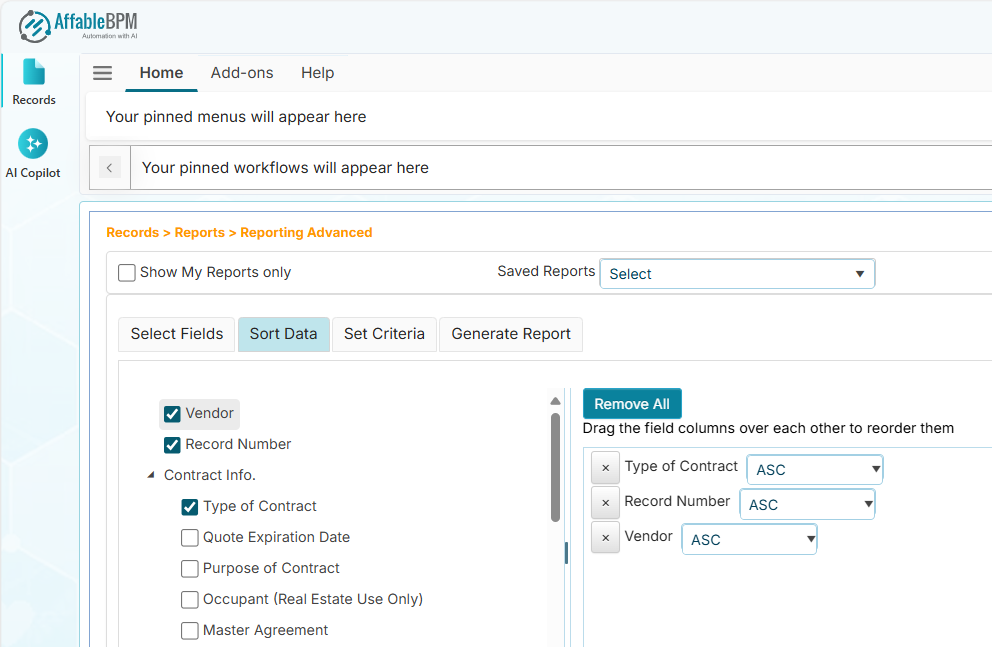Remove Vendor from sort list

tap(605, 538)
